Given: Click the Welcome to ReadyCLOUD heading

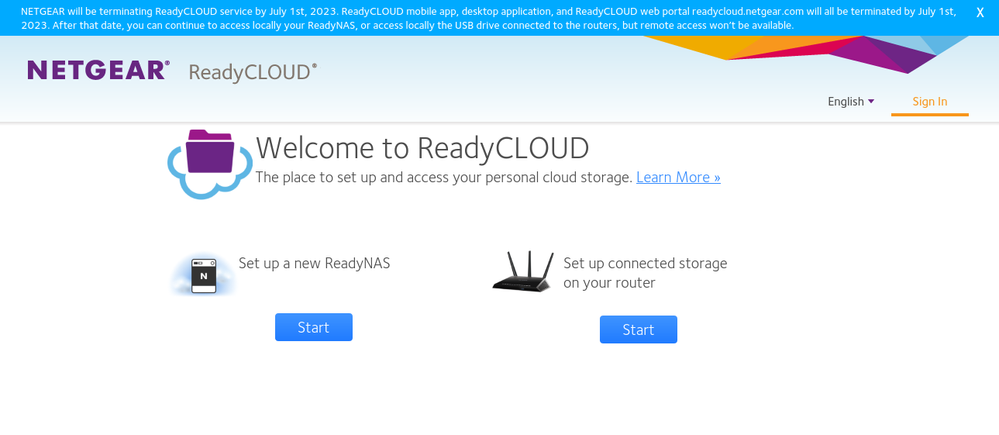Looking at the screenshot, I should 422,148.
